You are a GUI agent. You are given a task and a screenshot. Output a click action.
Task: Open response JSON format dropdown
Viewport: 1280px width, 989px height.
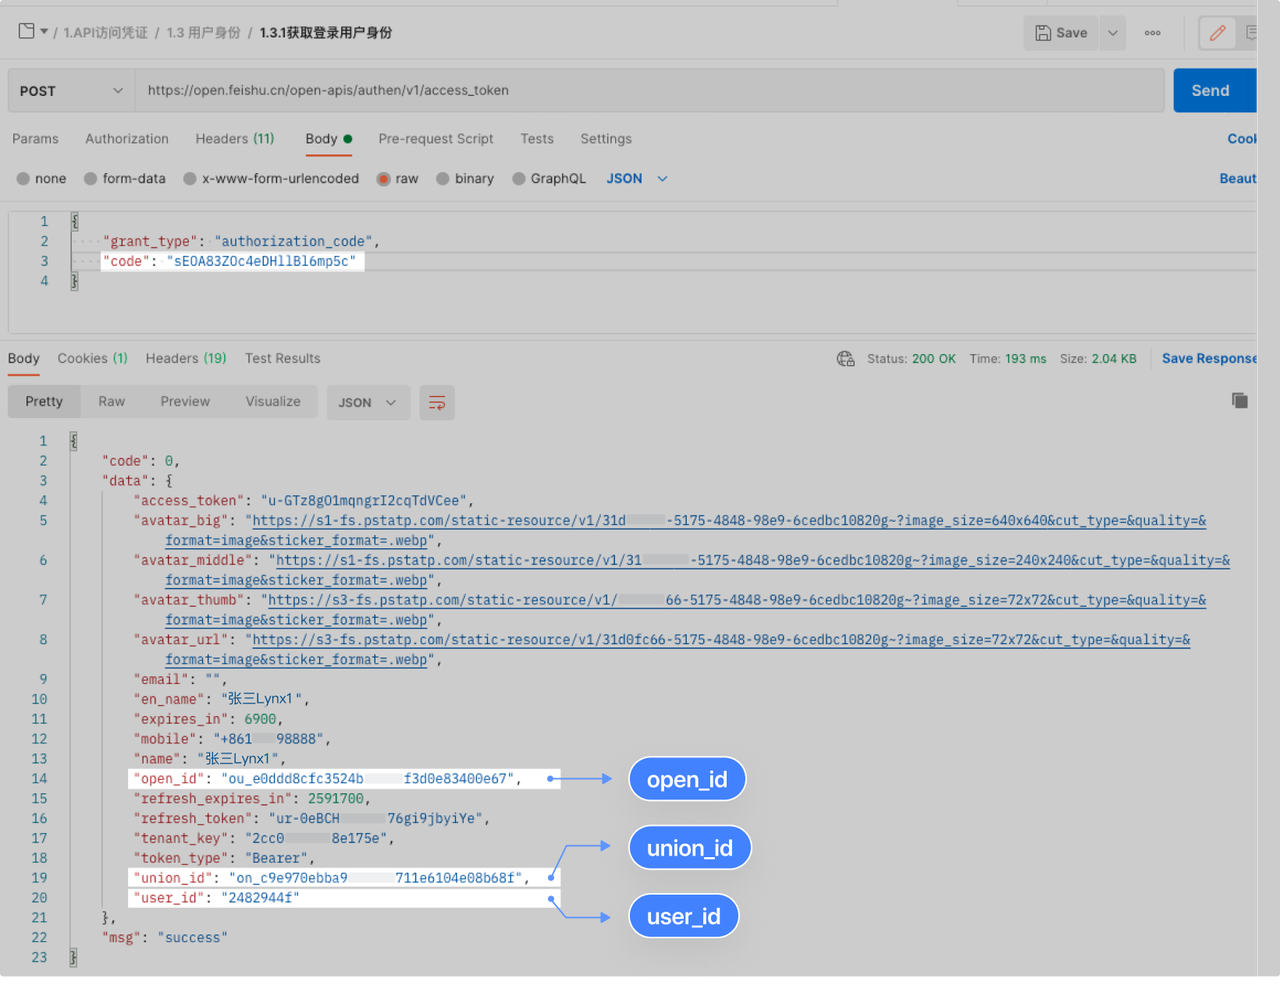(368, 402)
